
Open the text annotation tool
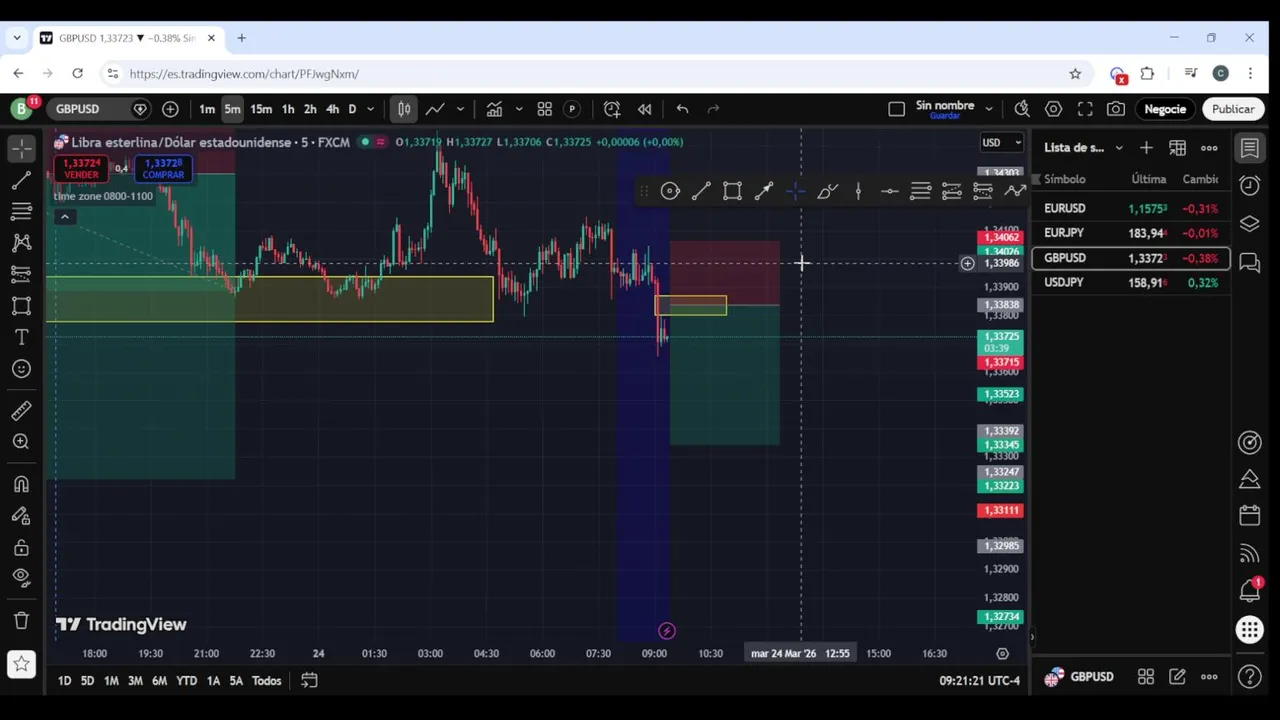coord(21,337)
